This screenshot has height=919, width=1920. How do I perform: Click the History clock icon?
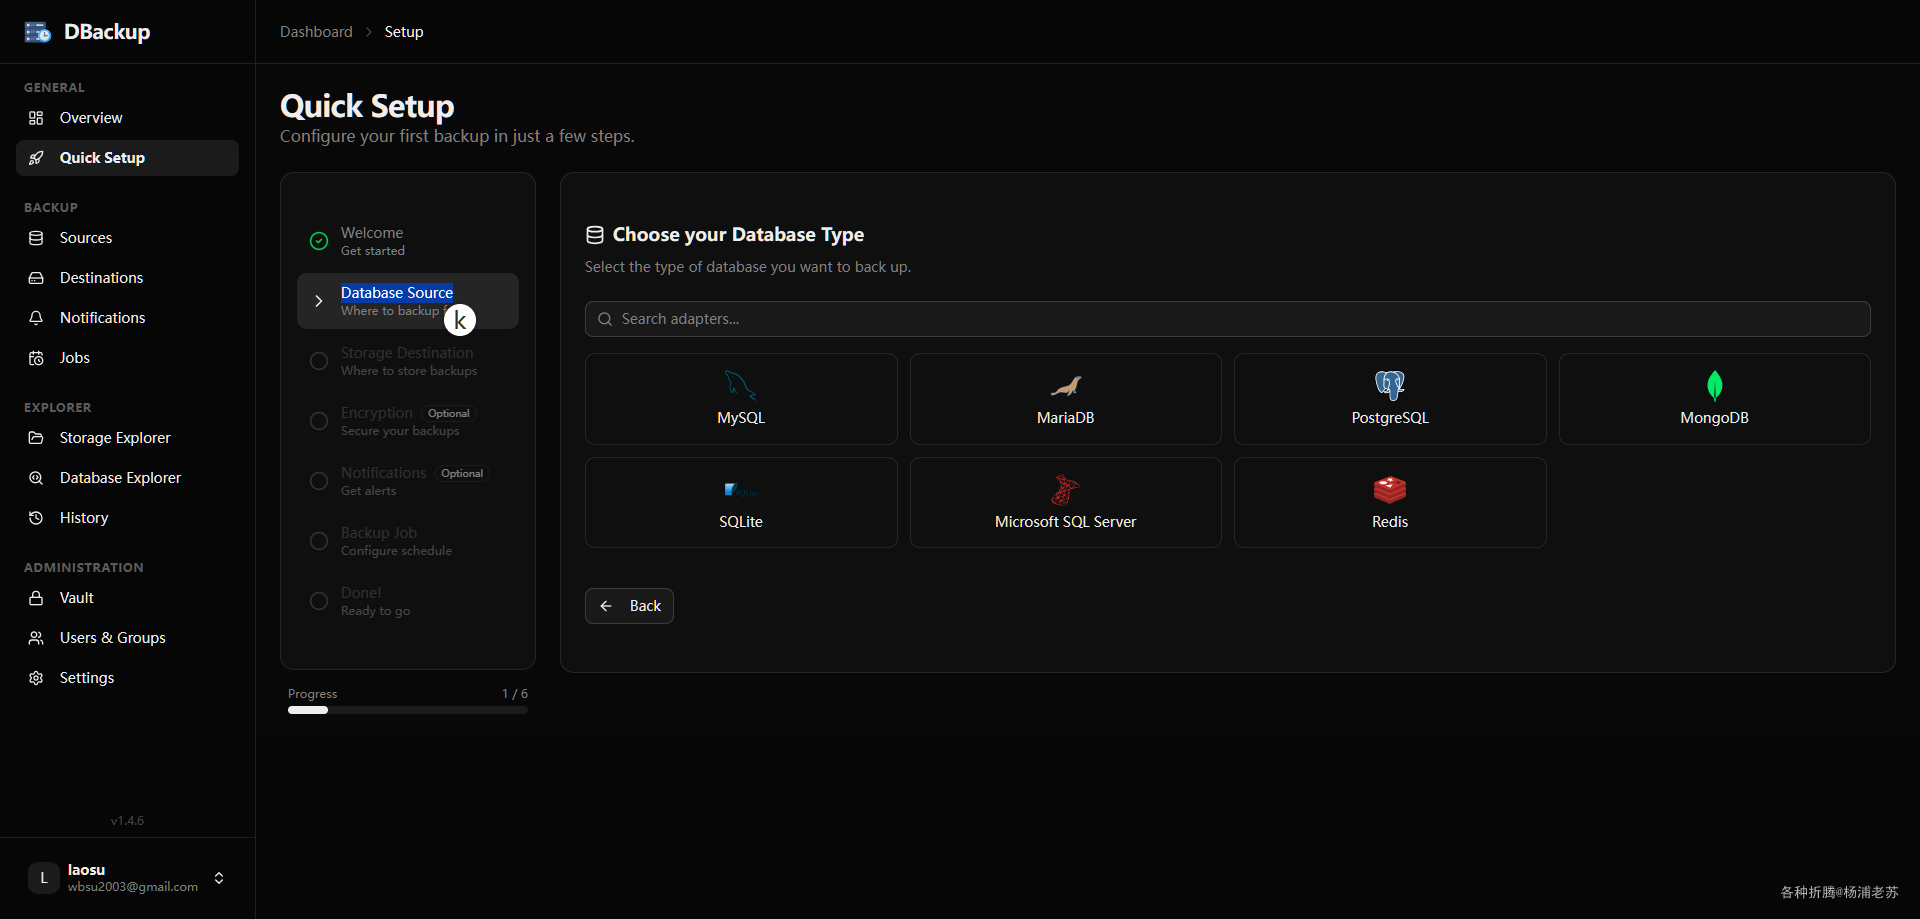[x=36, y=518]
